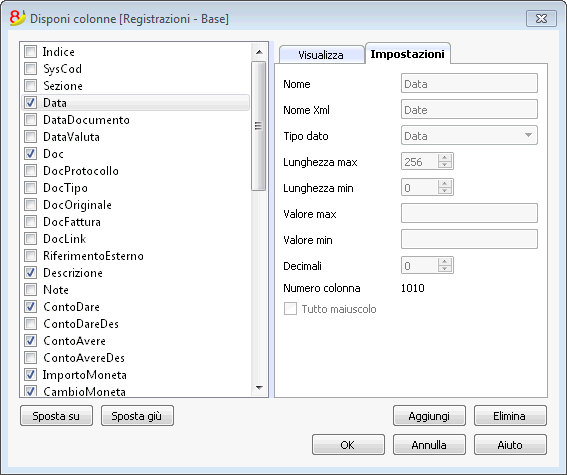This screenshot has height=475, width=567.
Task: Close the Disponi colonne dialog
Action: (541, 18)
